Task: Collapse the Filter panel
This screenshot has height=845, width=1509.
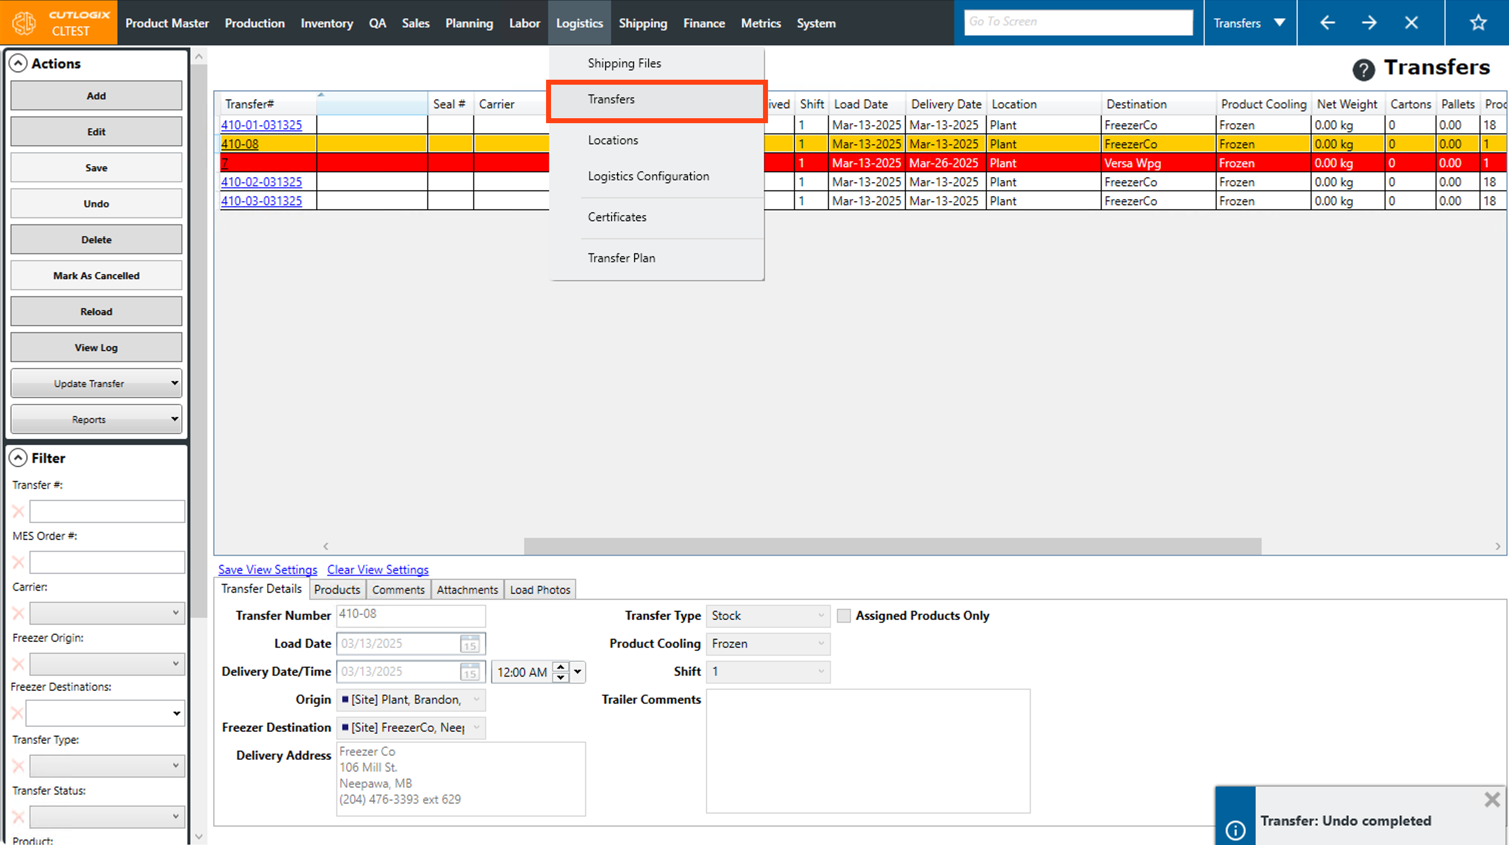Action: (18, 458)
